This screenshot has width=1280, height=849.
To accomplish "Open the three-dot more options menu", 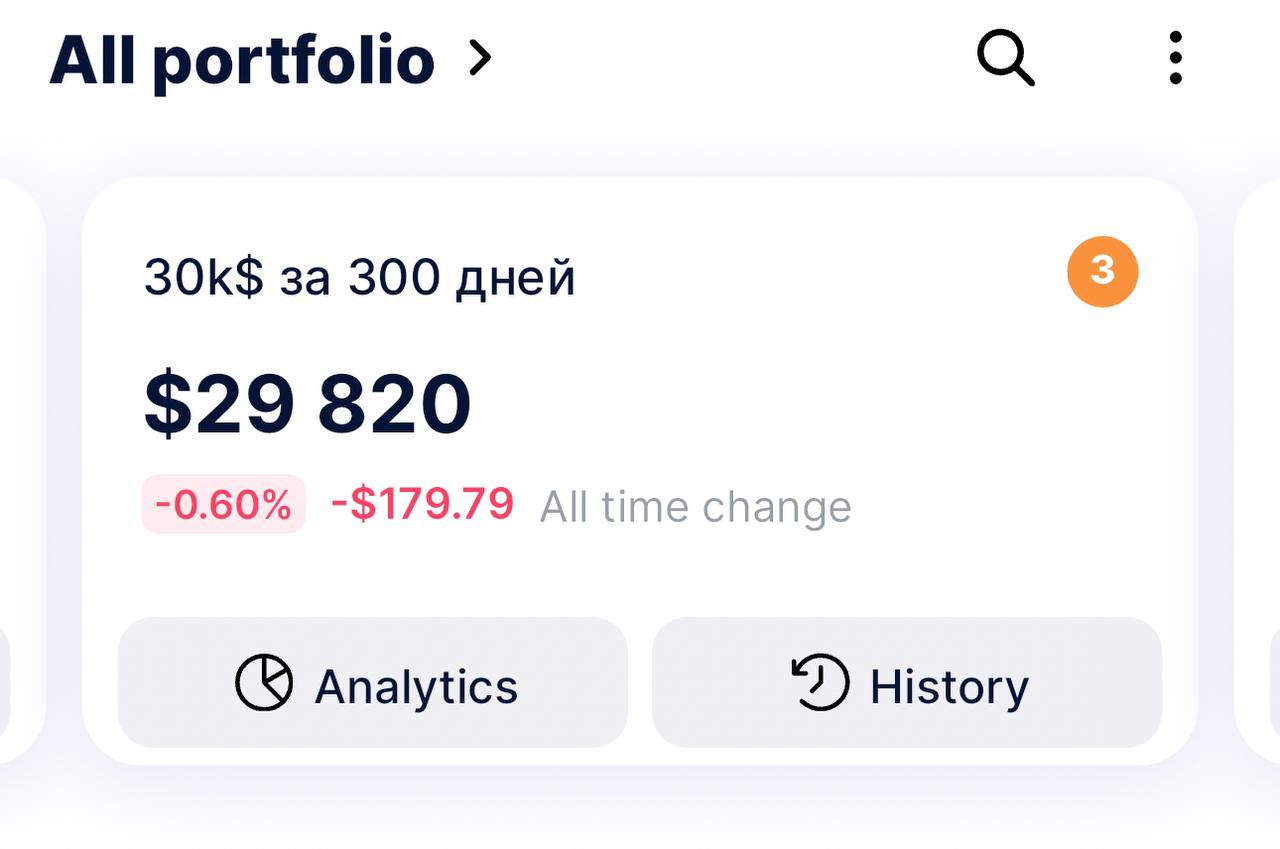I will point(1175,58).
